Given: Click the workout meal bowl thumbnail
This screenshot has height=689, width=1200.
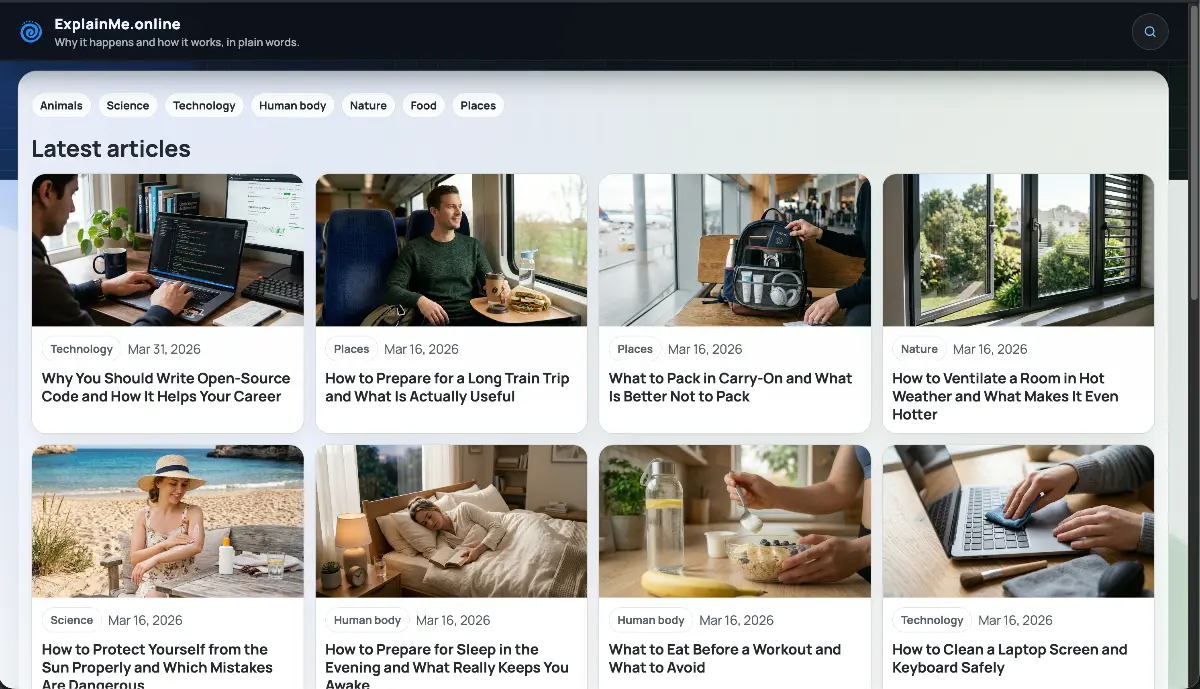Looking at the screenshot, I should 734,521.
